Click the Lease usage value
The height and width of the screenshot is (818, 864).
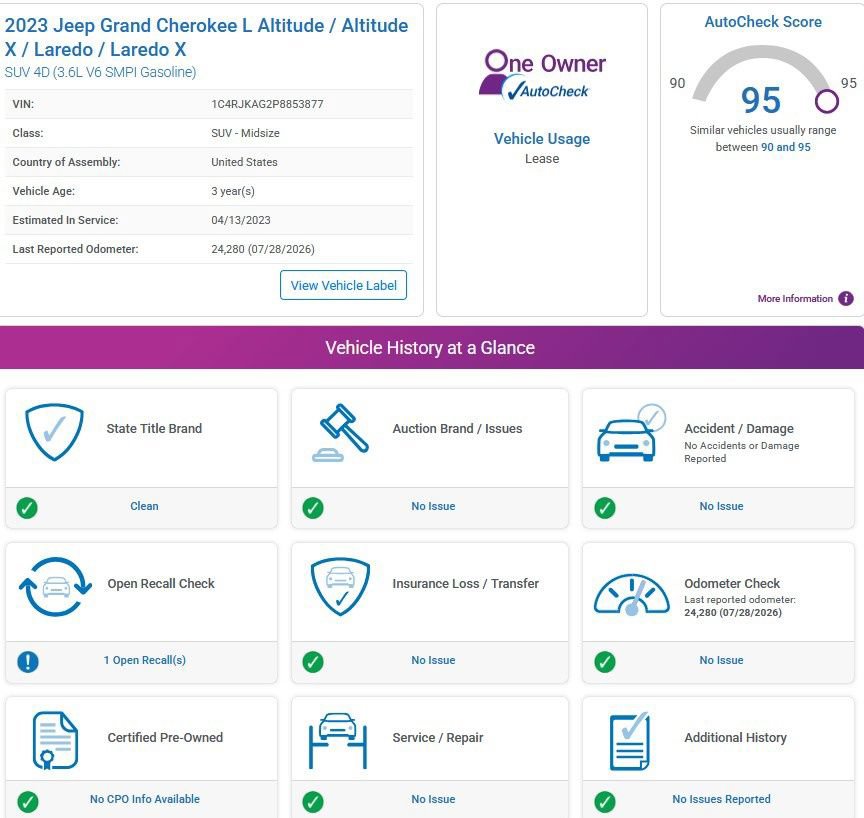pos(542,159)
